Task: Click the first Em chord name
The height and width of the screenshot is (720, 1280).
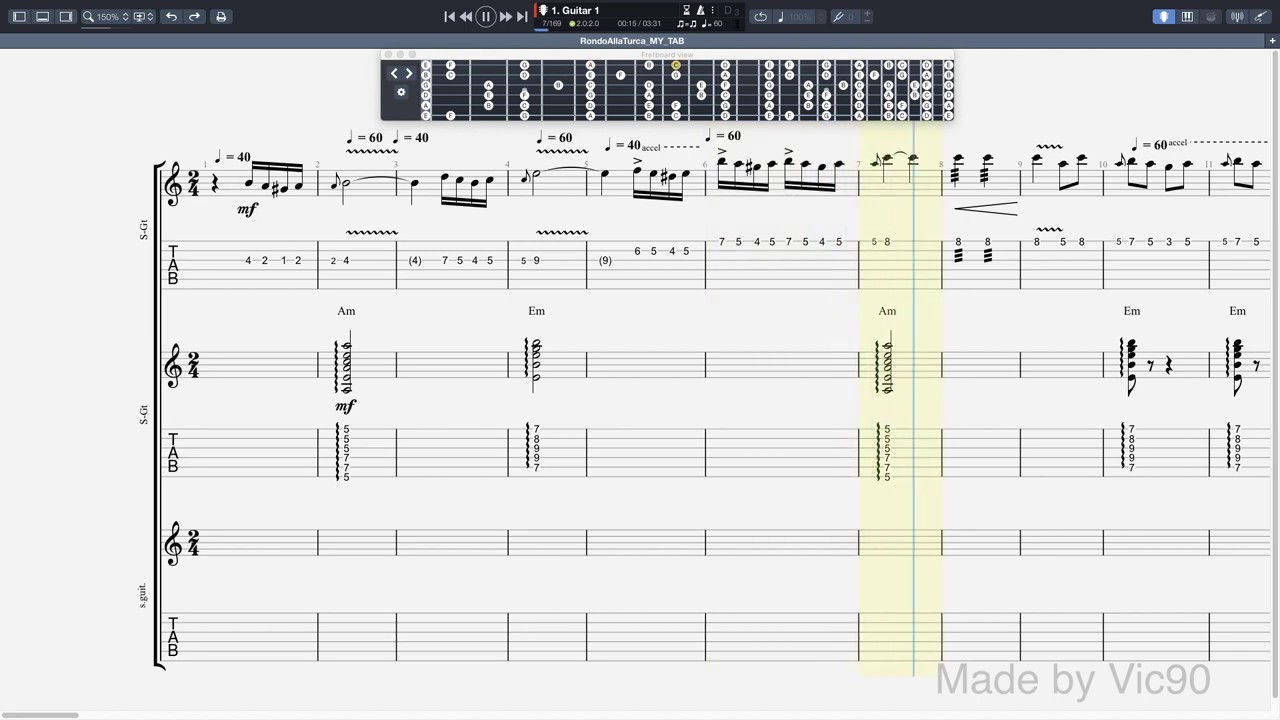Action: [536, 311]
